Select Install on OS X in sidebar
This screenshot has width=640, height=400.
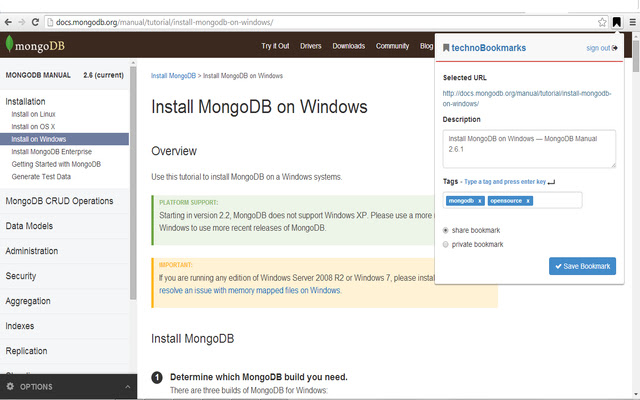tap(33, 127)
